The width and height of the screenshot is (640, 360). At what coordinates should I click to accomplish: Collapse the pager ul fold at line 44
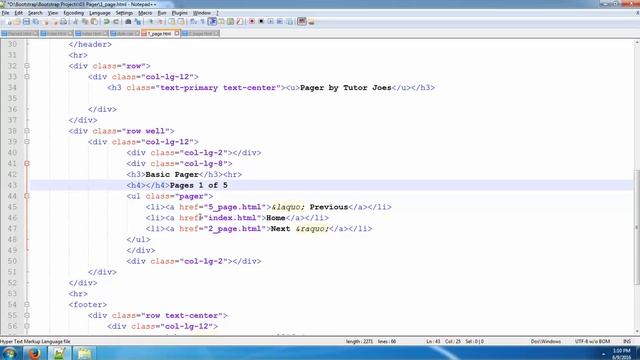point(27,196)
